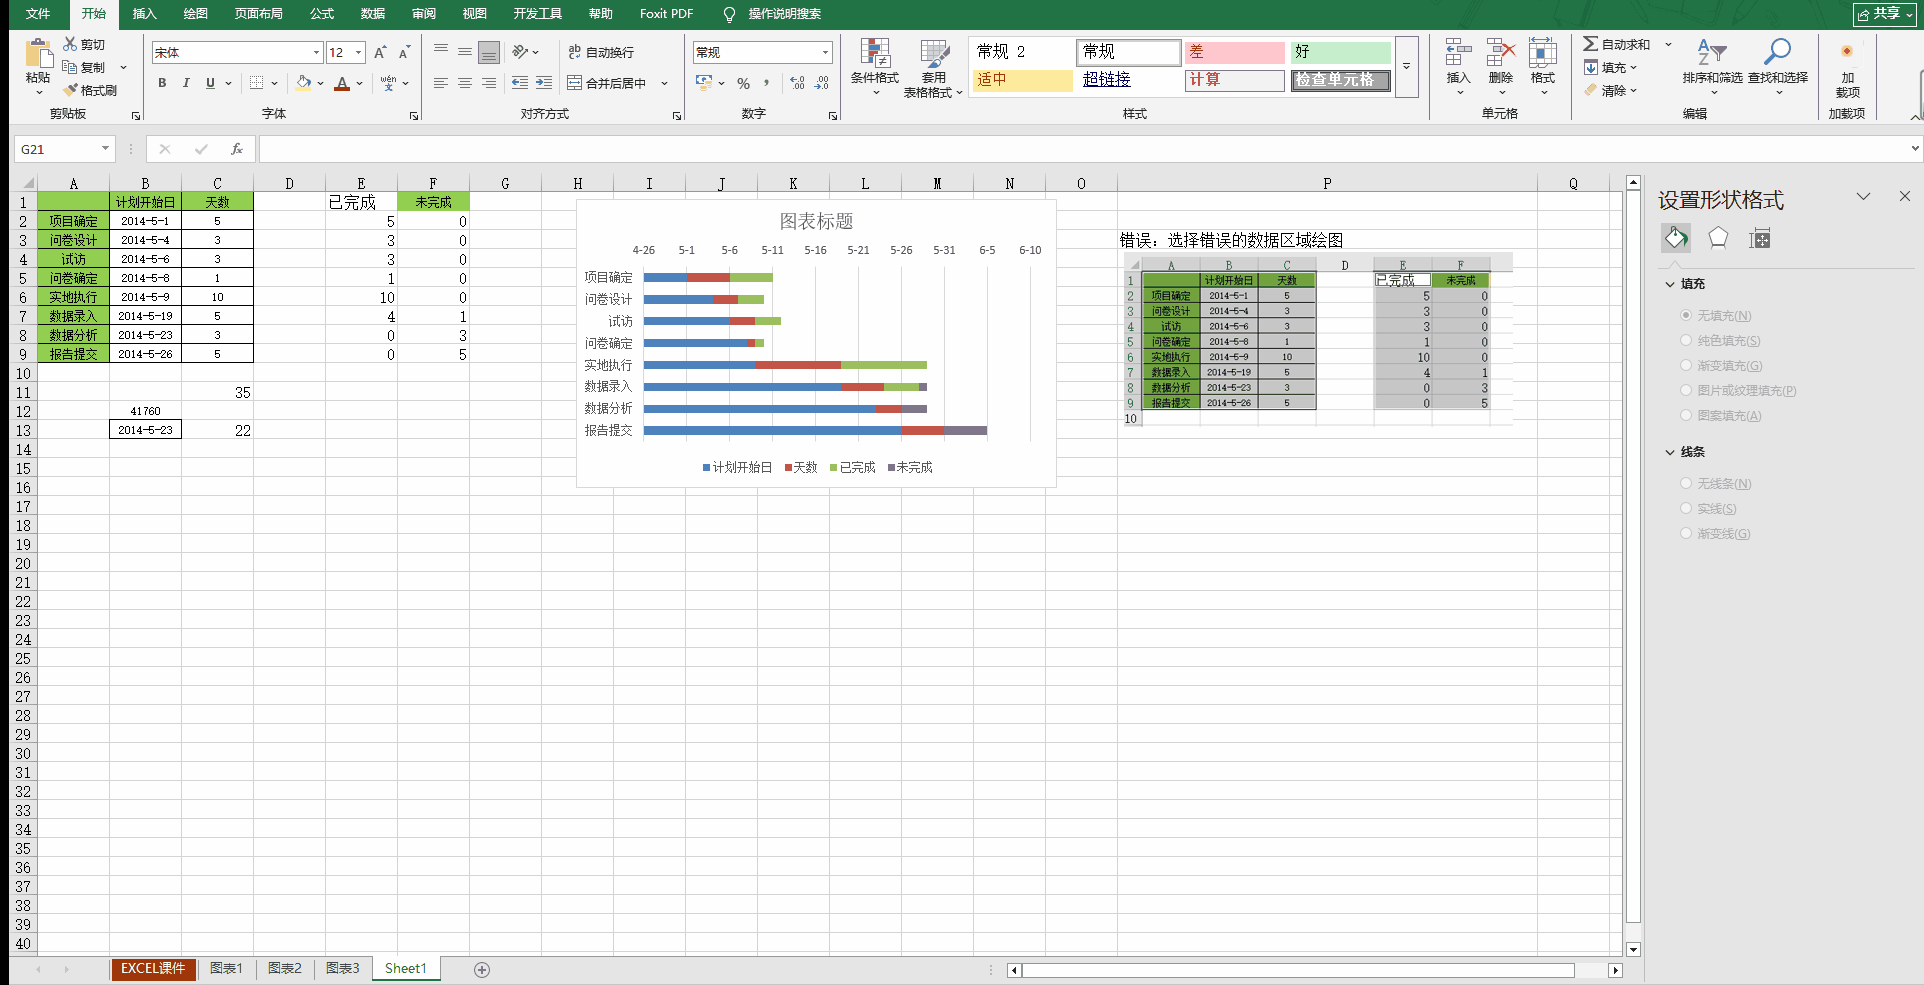Click the italic formatting icon
This screenshot has width=1924, height=985.
pyautogui.click(x=186, y=83)
